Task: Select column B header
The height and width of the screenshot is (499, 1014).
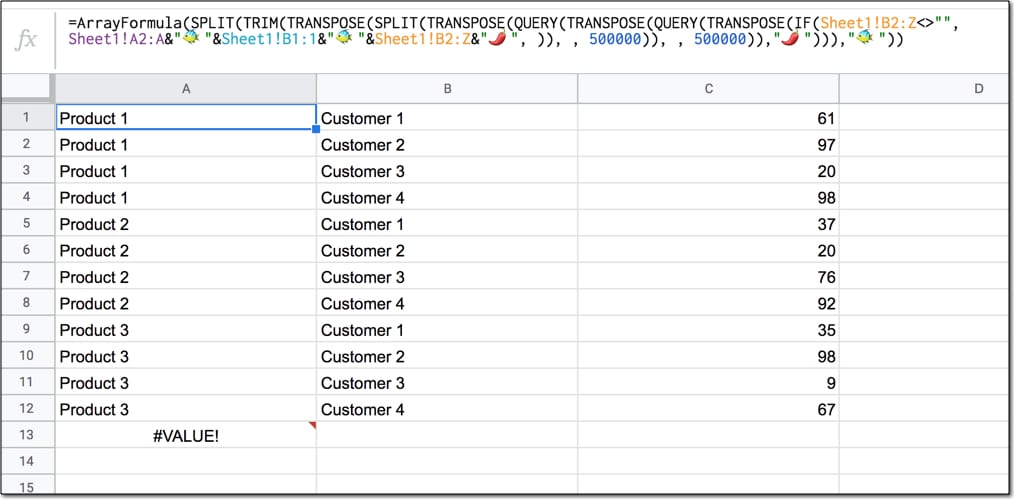Action: (447, 89)
